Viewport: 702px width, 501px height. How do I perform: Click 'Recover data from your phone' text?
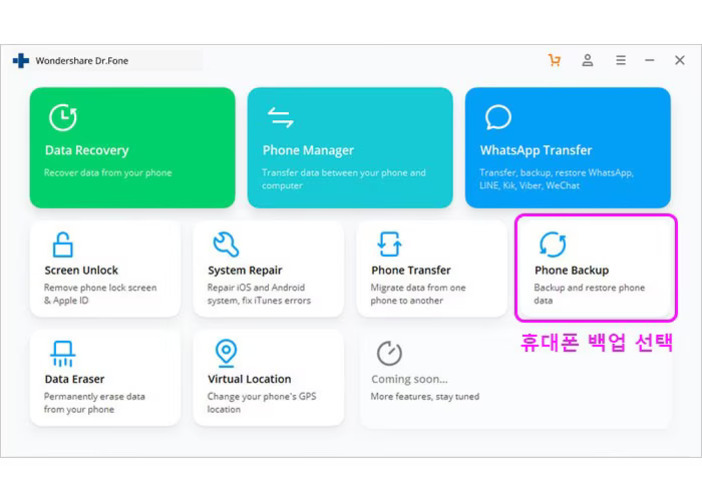tap(108, 173)
